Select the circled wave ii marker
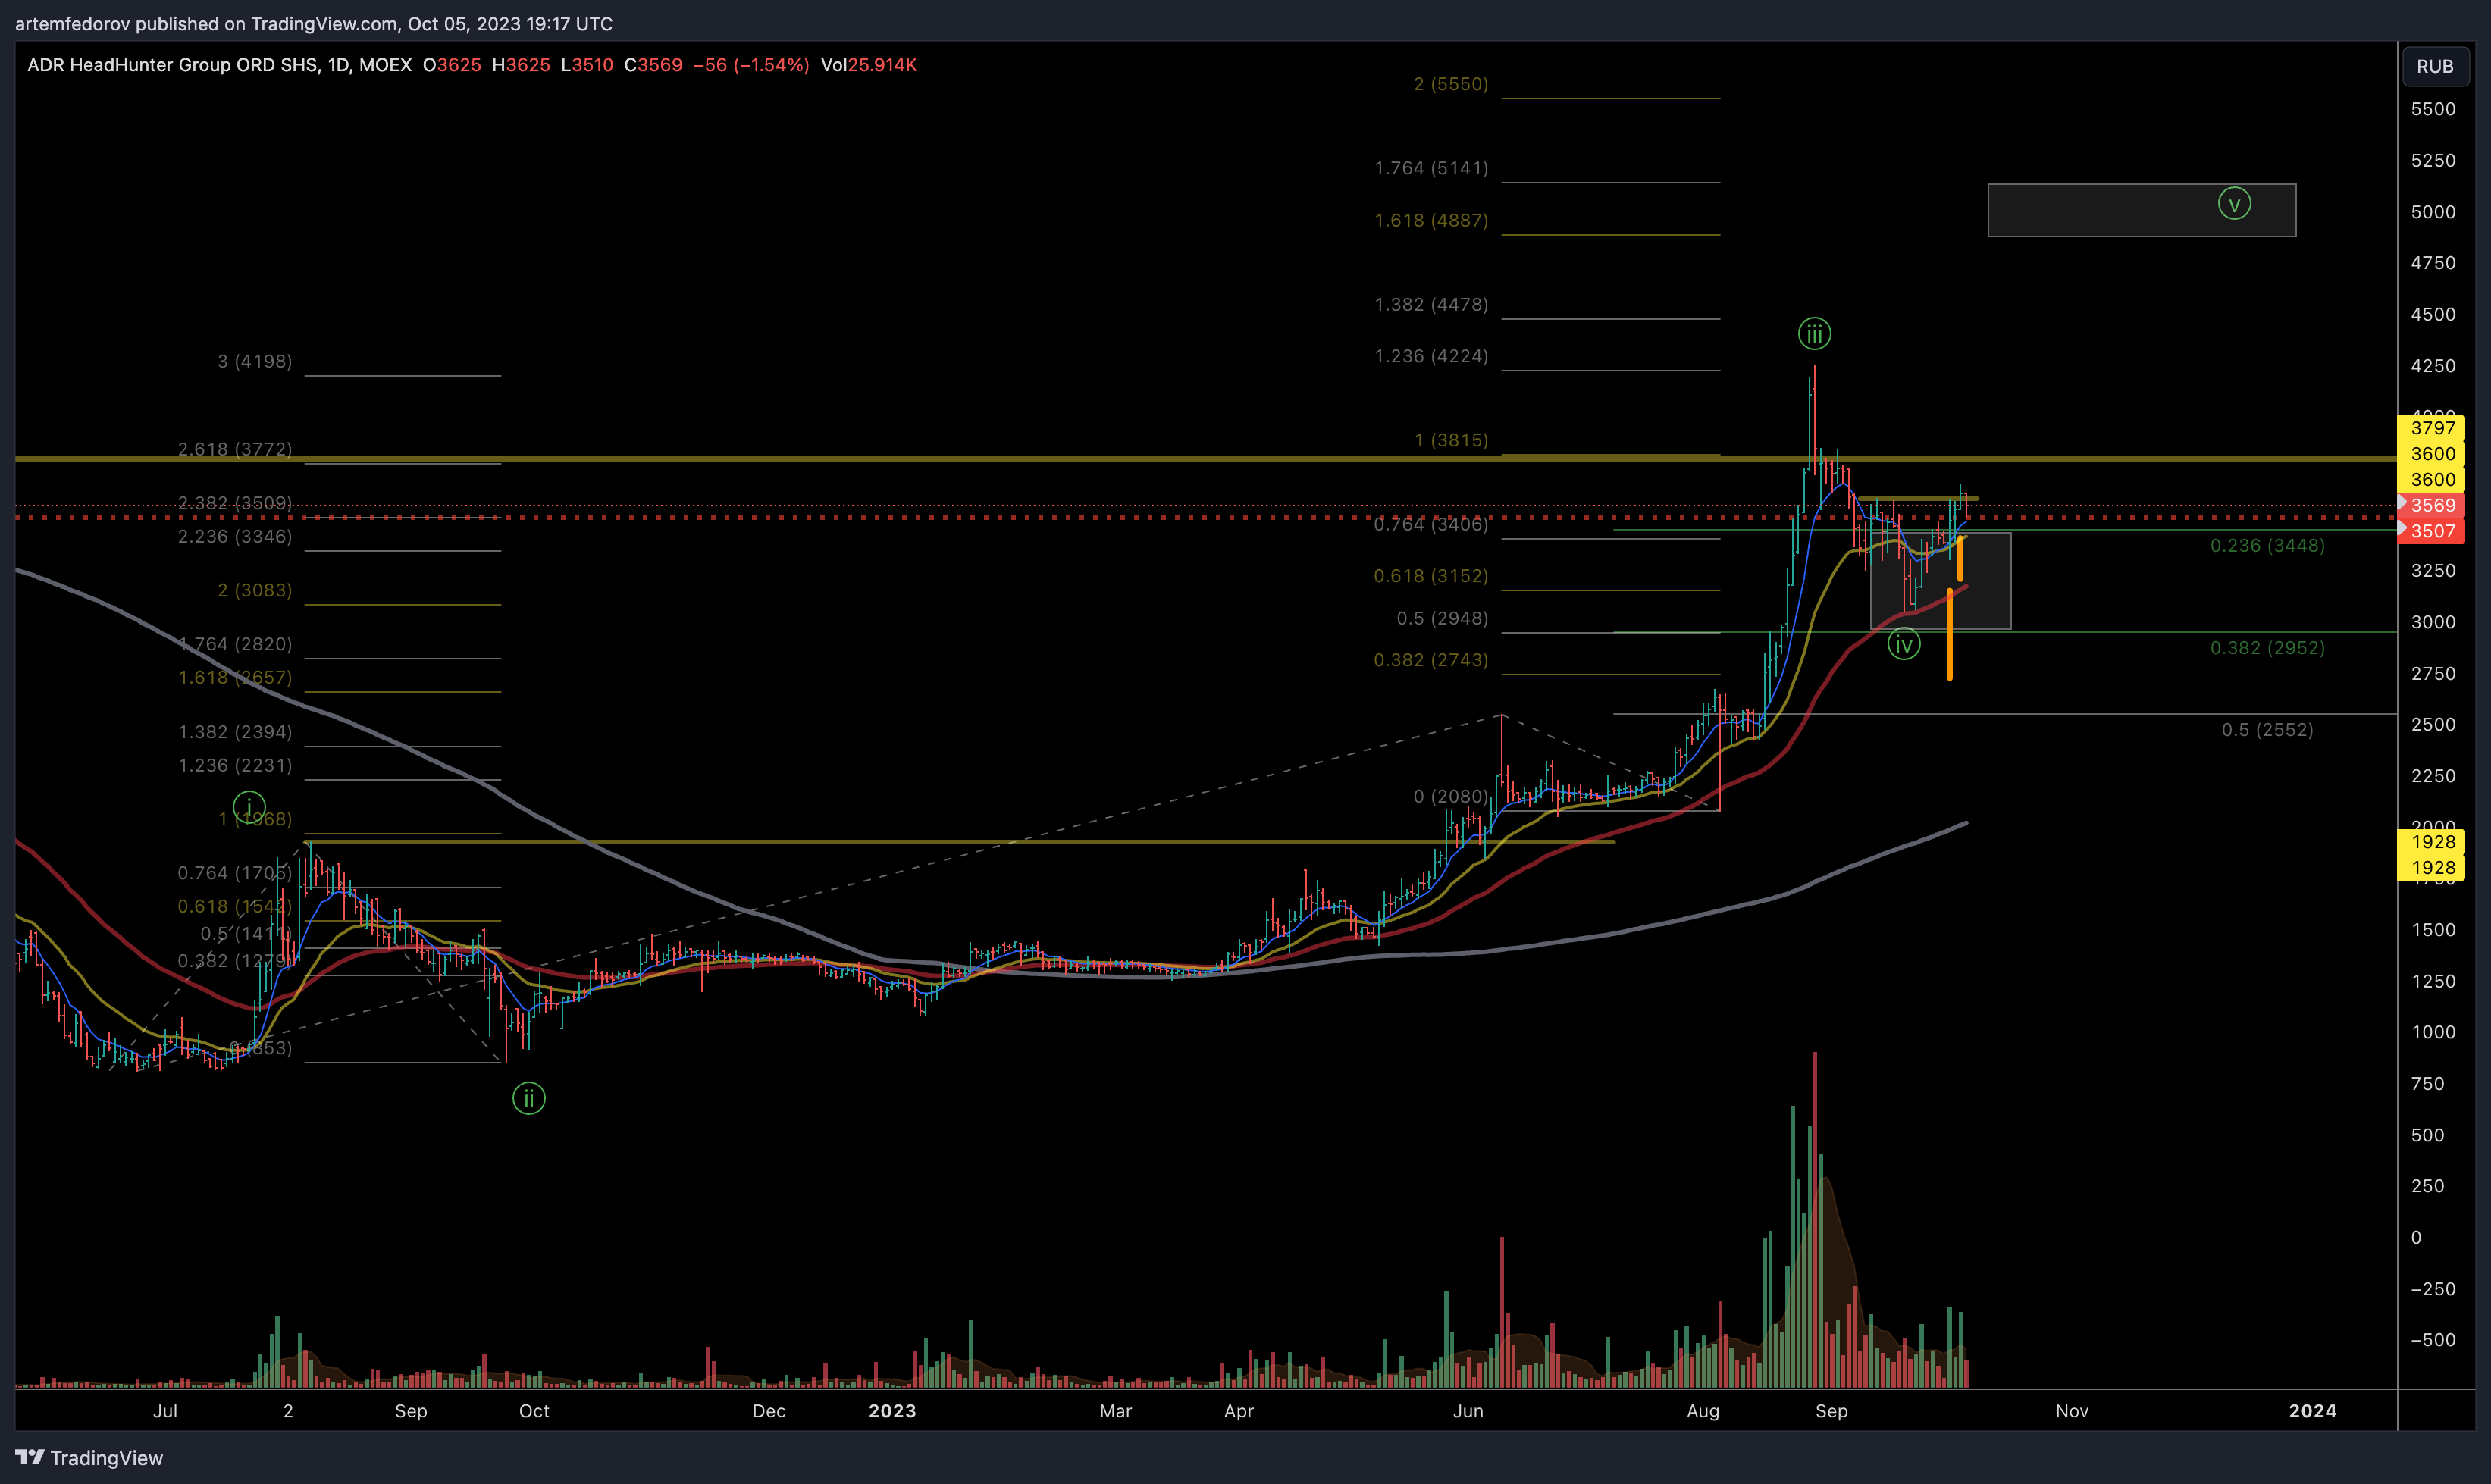Screen dimensions: 2491x1484 tap(529, 1098)
